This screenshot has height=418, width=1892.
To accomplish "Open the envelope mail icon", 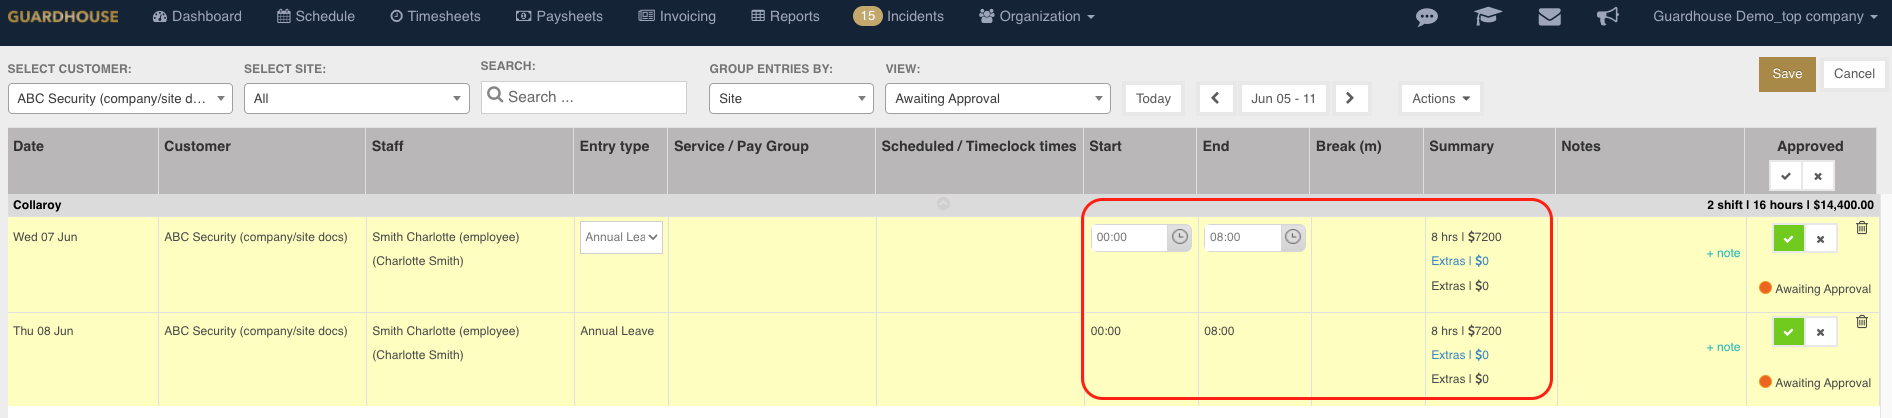I will (1549, 17).
